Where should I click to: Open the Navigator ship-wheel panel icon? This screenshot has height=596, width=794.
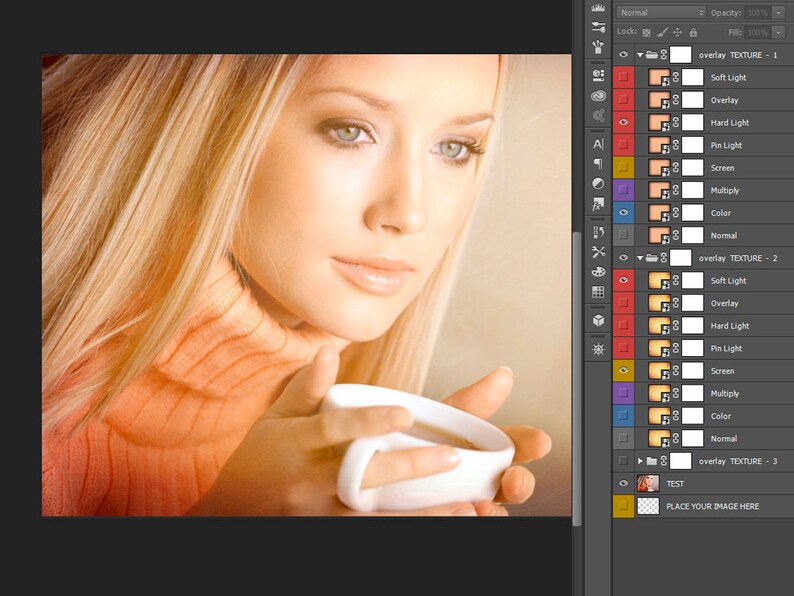click(x=598, y=349)
